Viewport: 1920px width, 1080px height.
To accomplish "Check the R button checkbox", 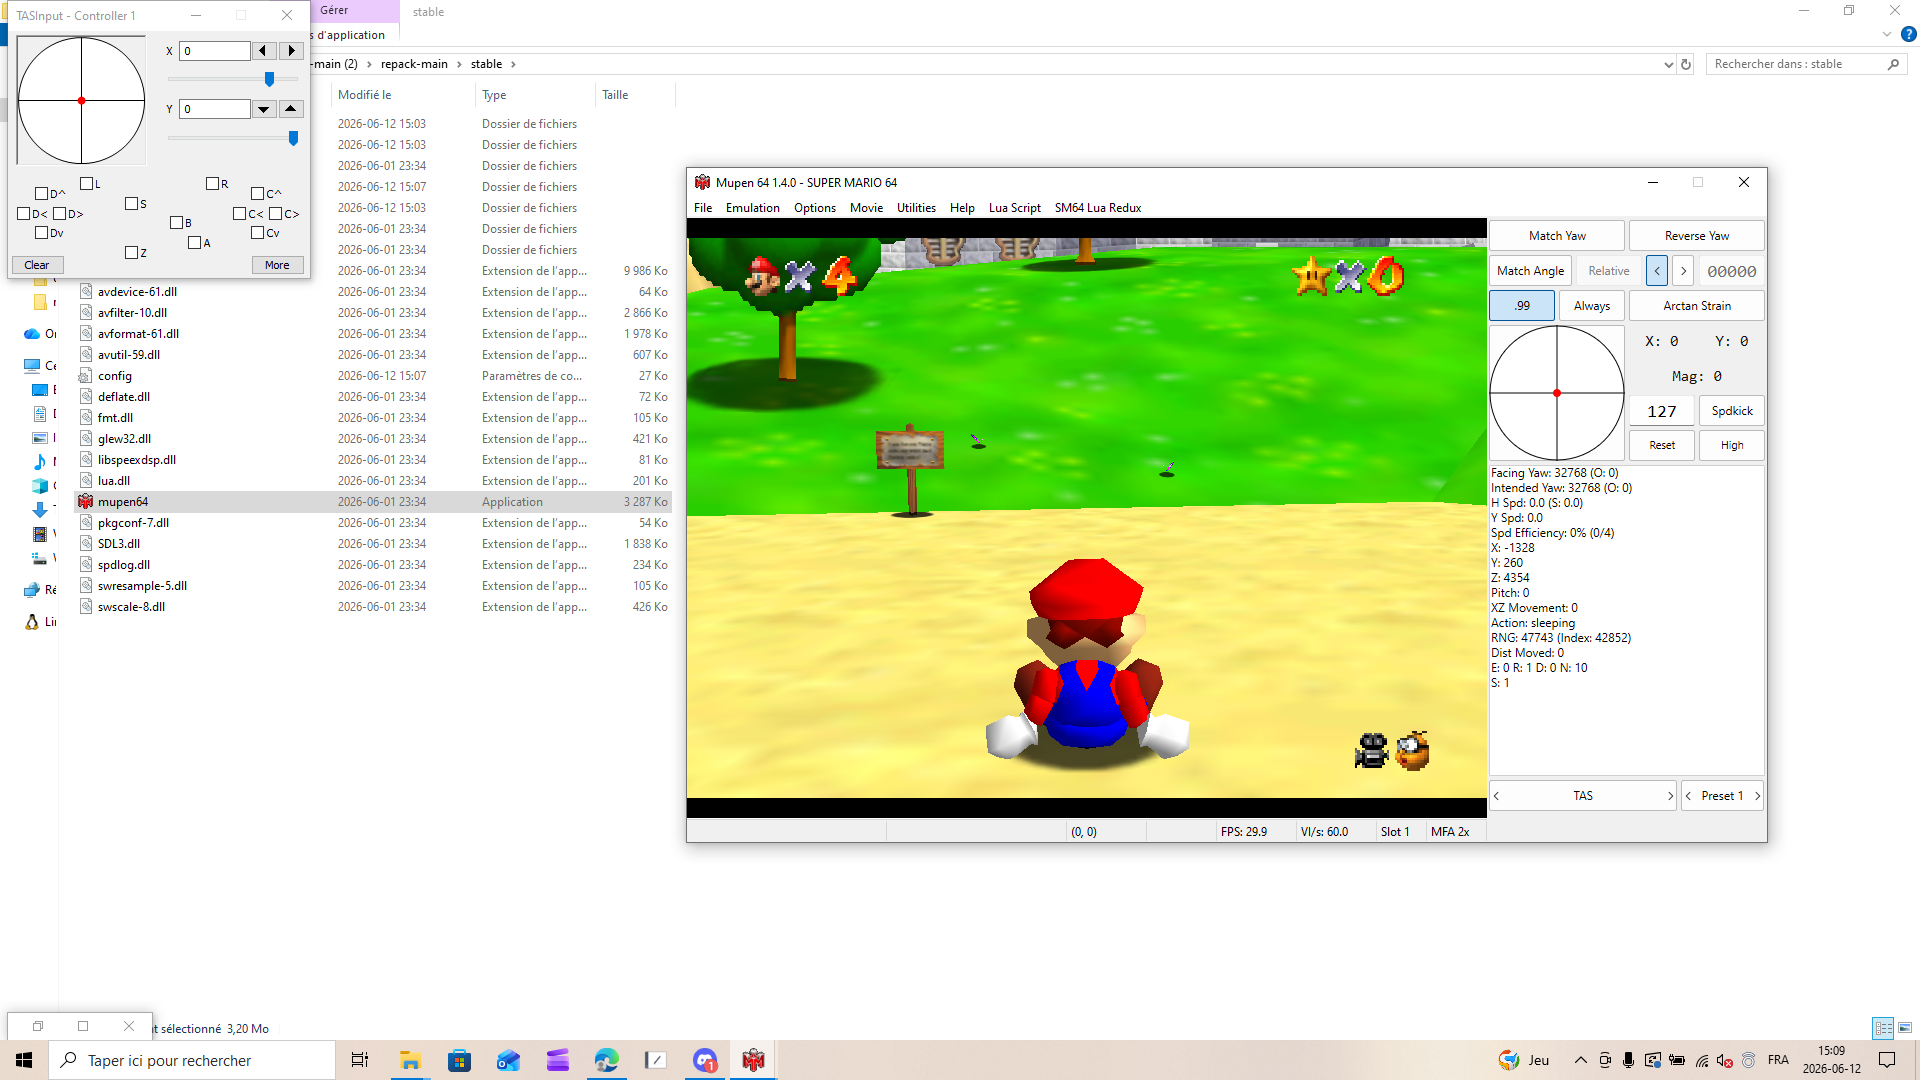I will click(x=212, y=184).
